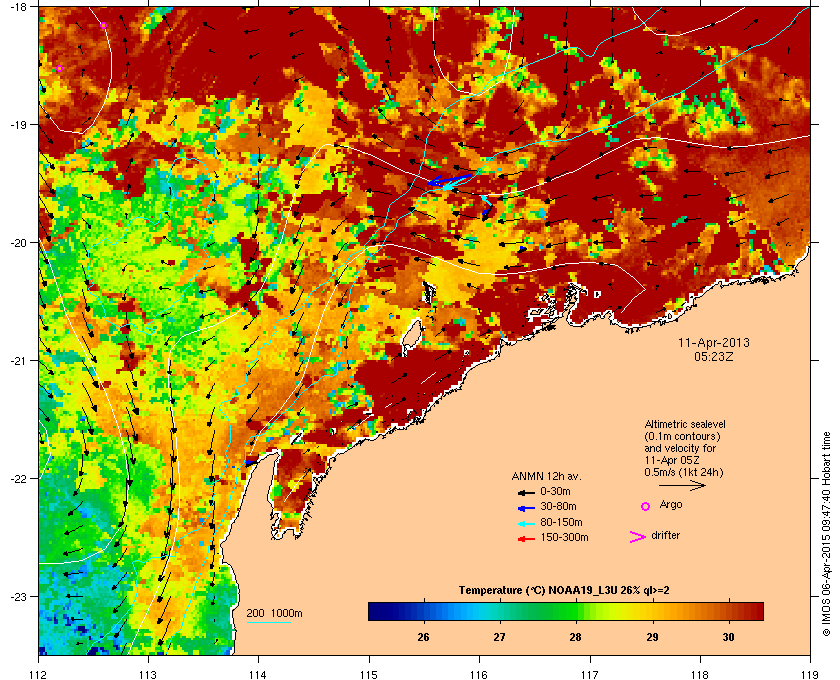Click the colorbar tick label 26

pos(423,637)
